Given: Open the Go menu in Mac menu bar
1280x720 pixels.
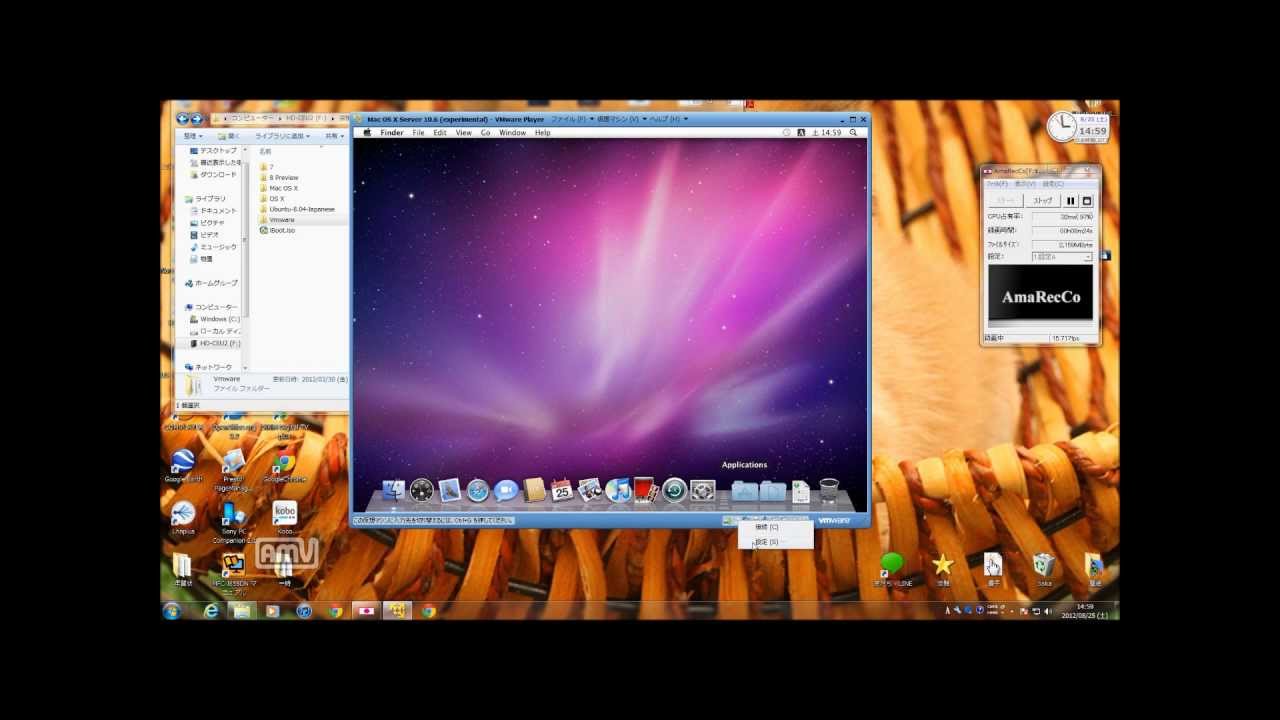Looking at the screenshot, I should pos(485,133).
